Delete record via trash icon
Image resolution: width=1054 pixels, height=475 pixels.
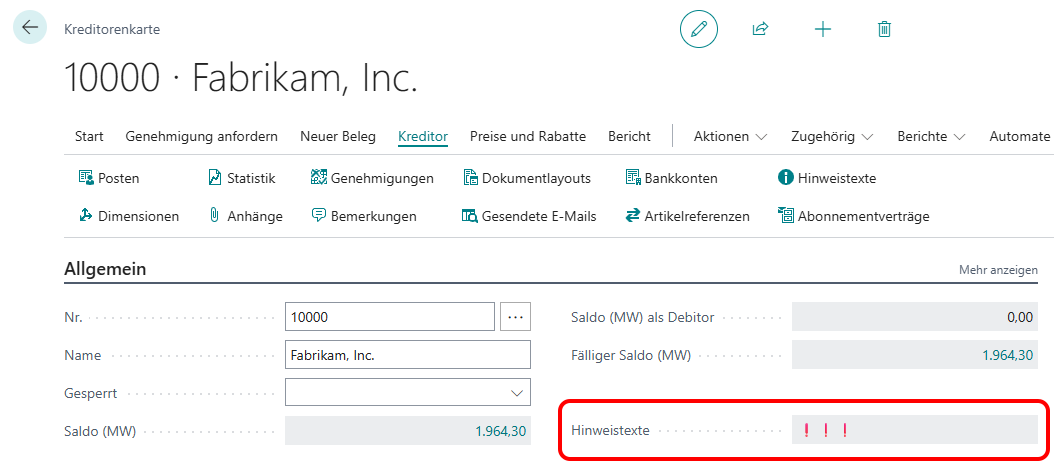(885, 29)
